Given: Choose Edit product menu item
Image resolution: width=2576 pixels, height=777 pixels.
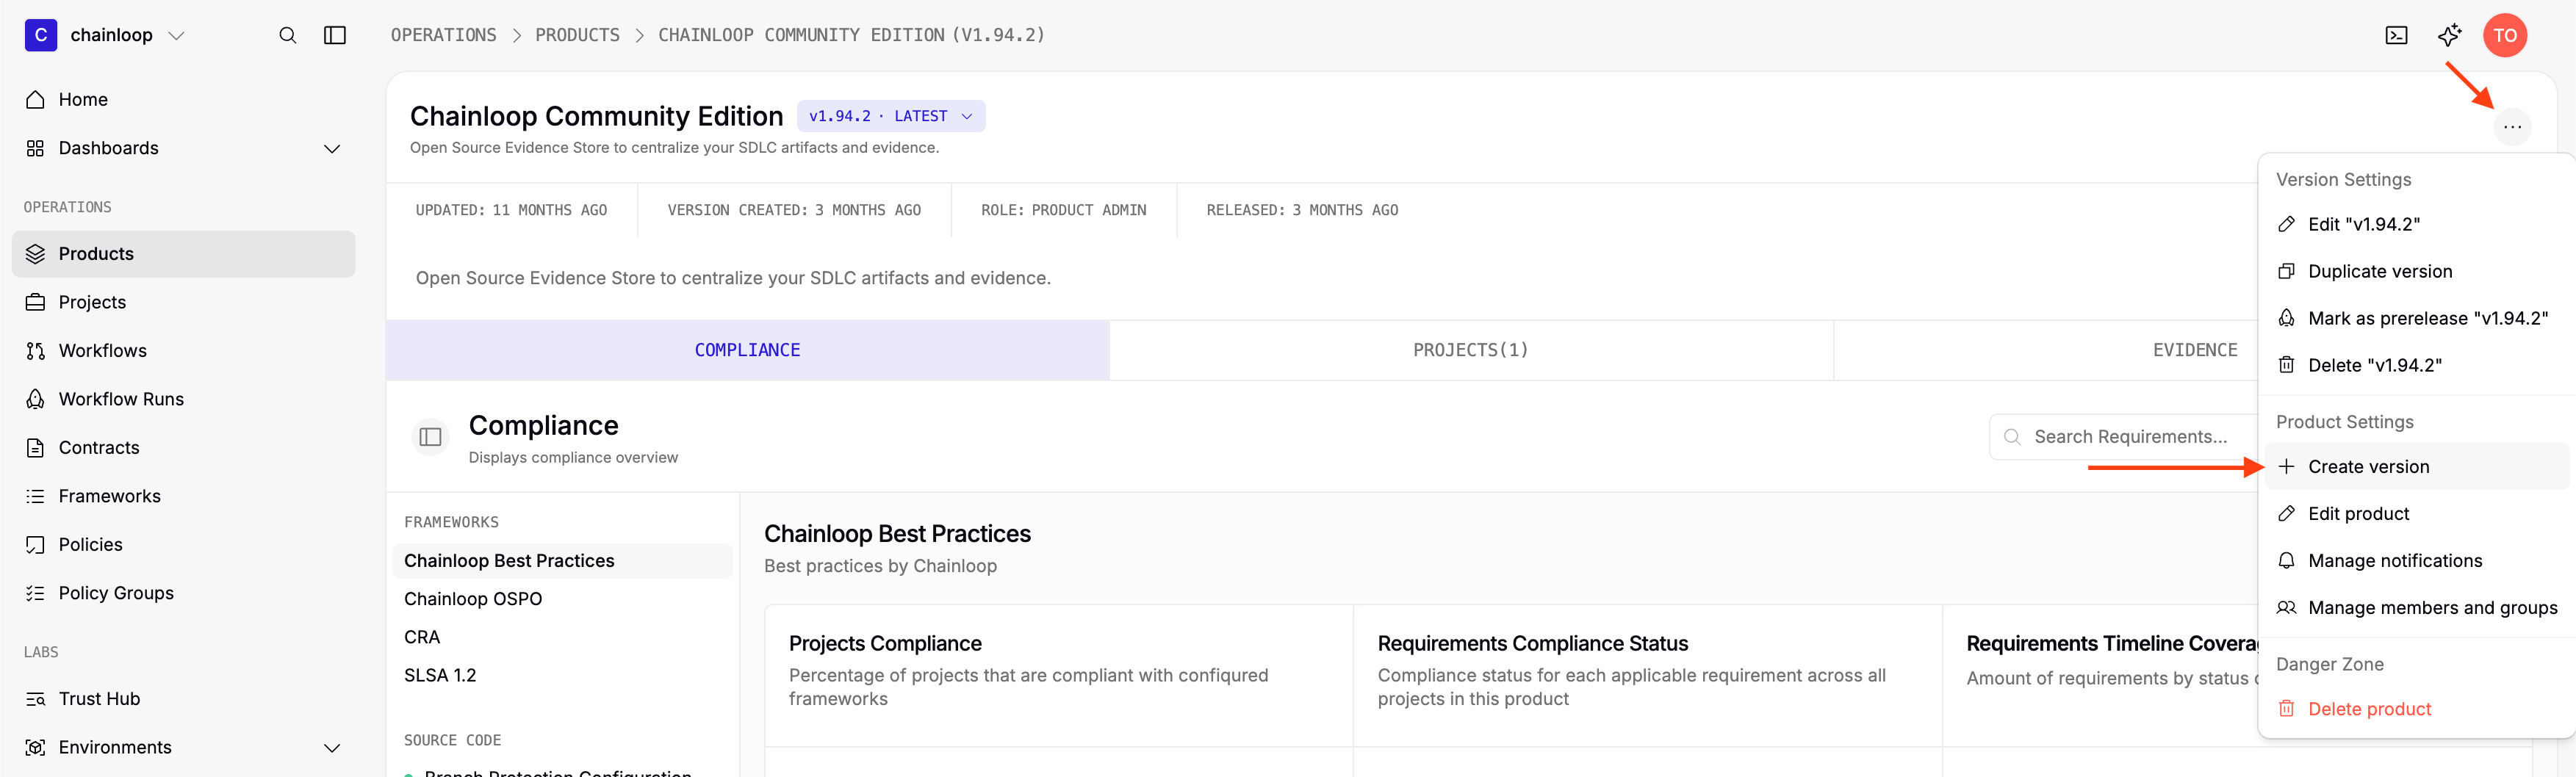Looking at the screenshot, I should (2416, 514).
